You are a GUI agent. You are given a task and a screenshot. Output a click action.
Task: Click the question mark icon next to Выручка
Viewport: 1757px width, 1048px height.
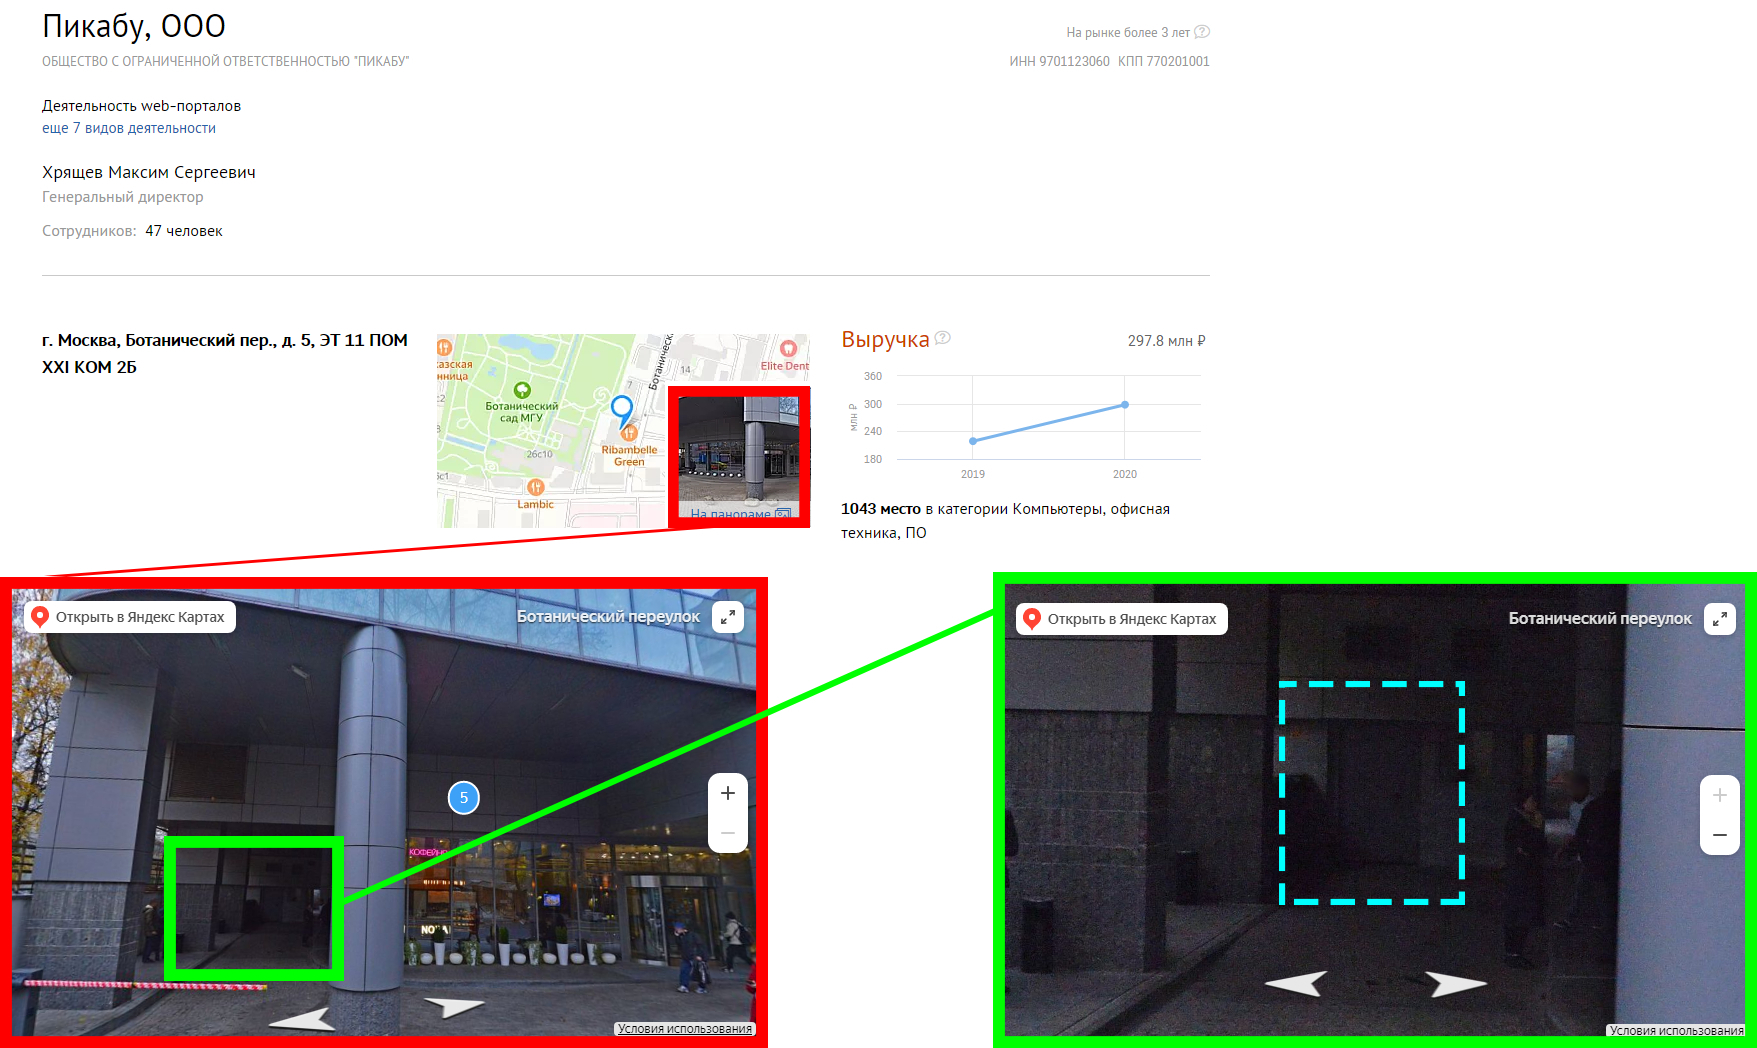942,338
